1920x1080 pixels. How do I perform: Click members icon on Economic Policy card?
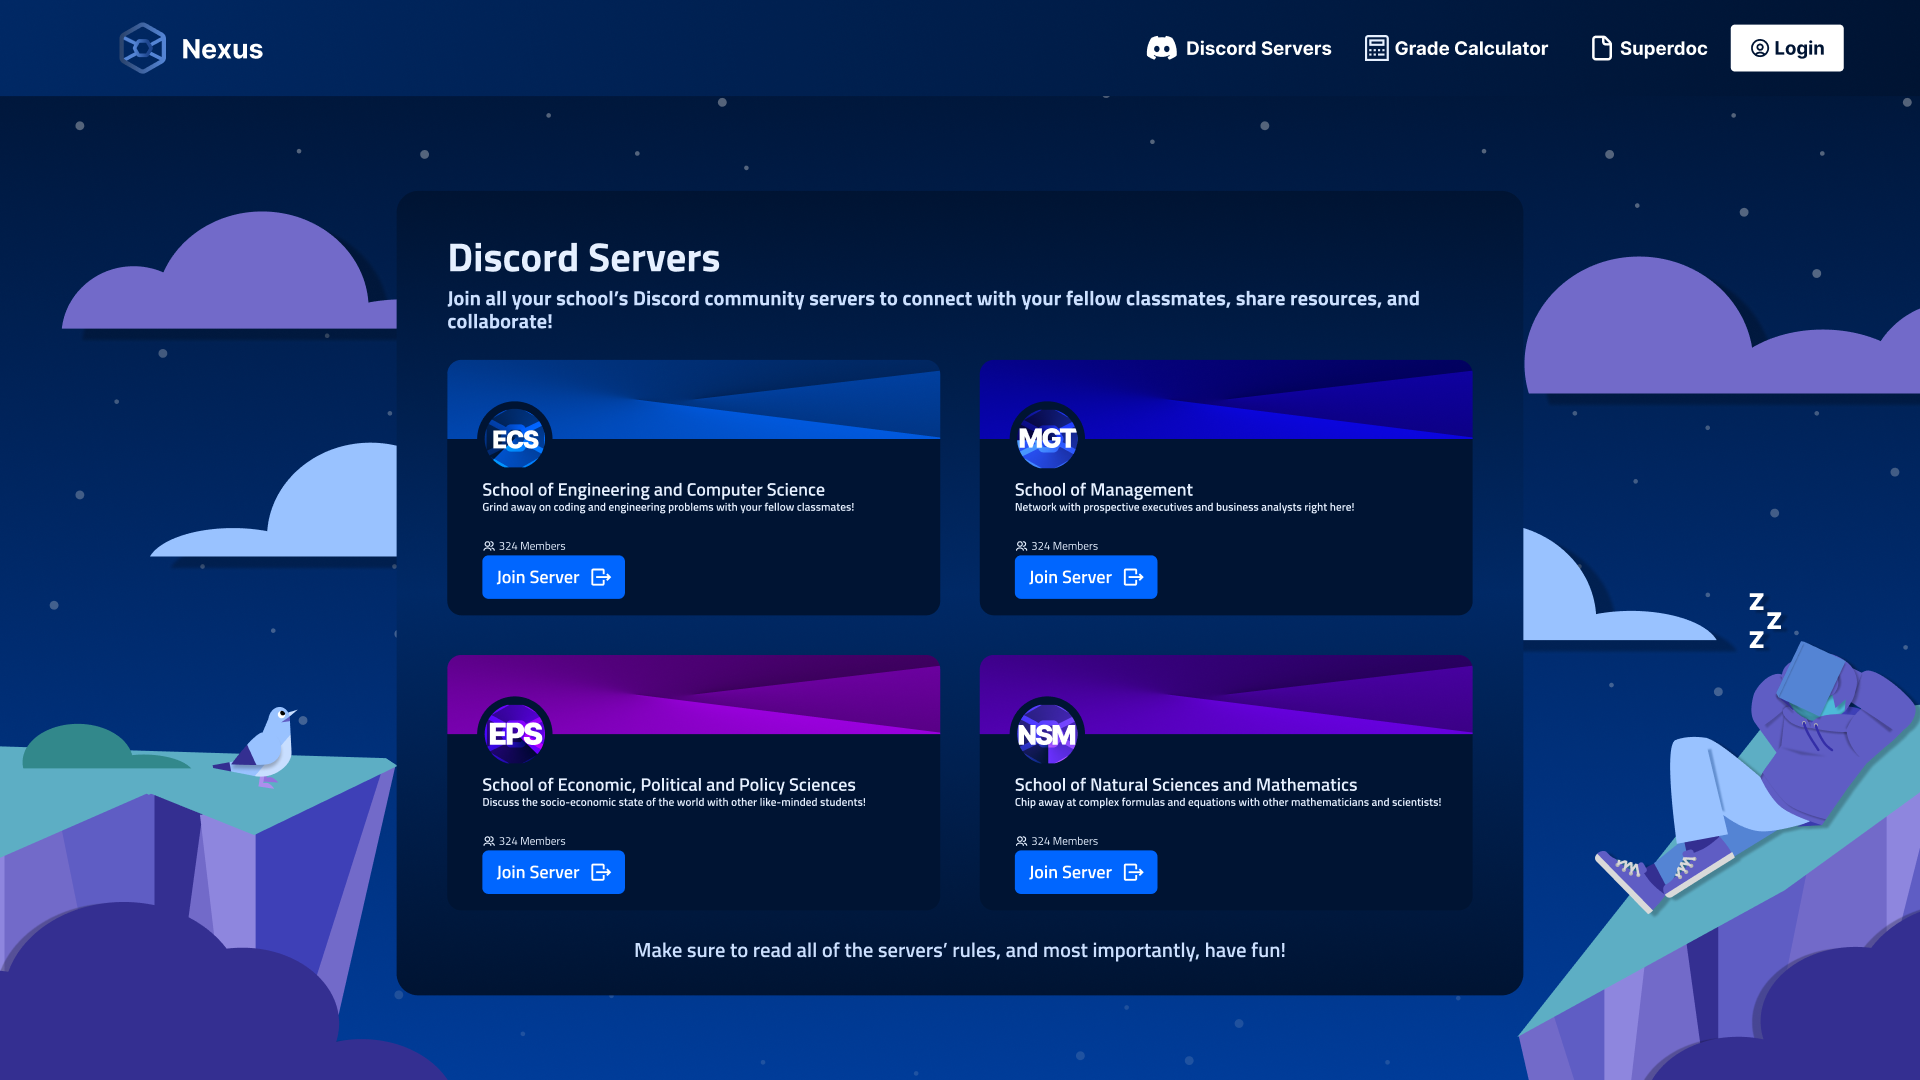489,841
